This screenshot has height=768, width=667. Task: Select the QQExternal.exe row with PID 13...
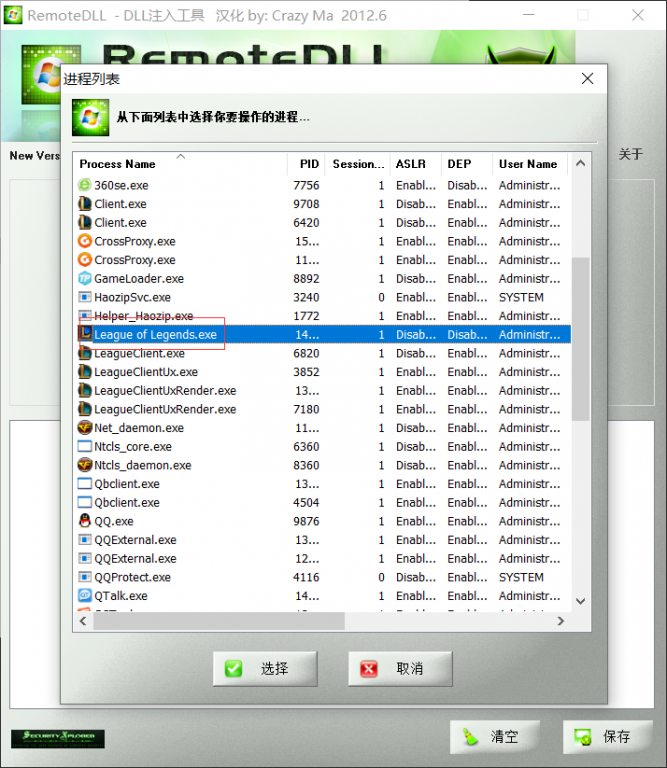click(322, 540)
